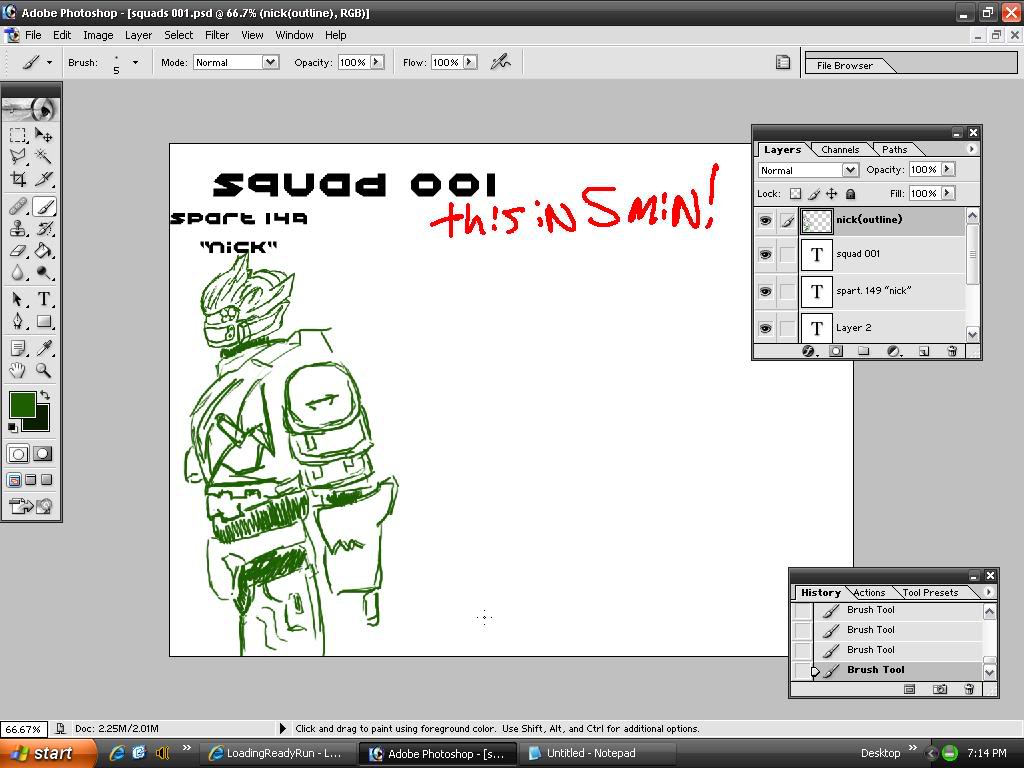Open the brush Mode dropdown

click(270, 62)
